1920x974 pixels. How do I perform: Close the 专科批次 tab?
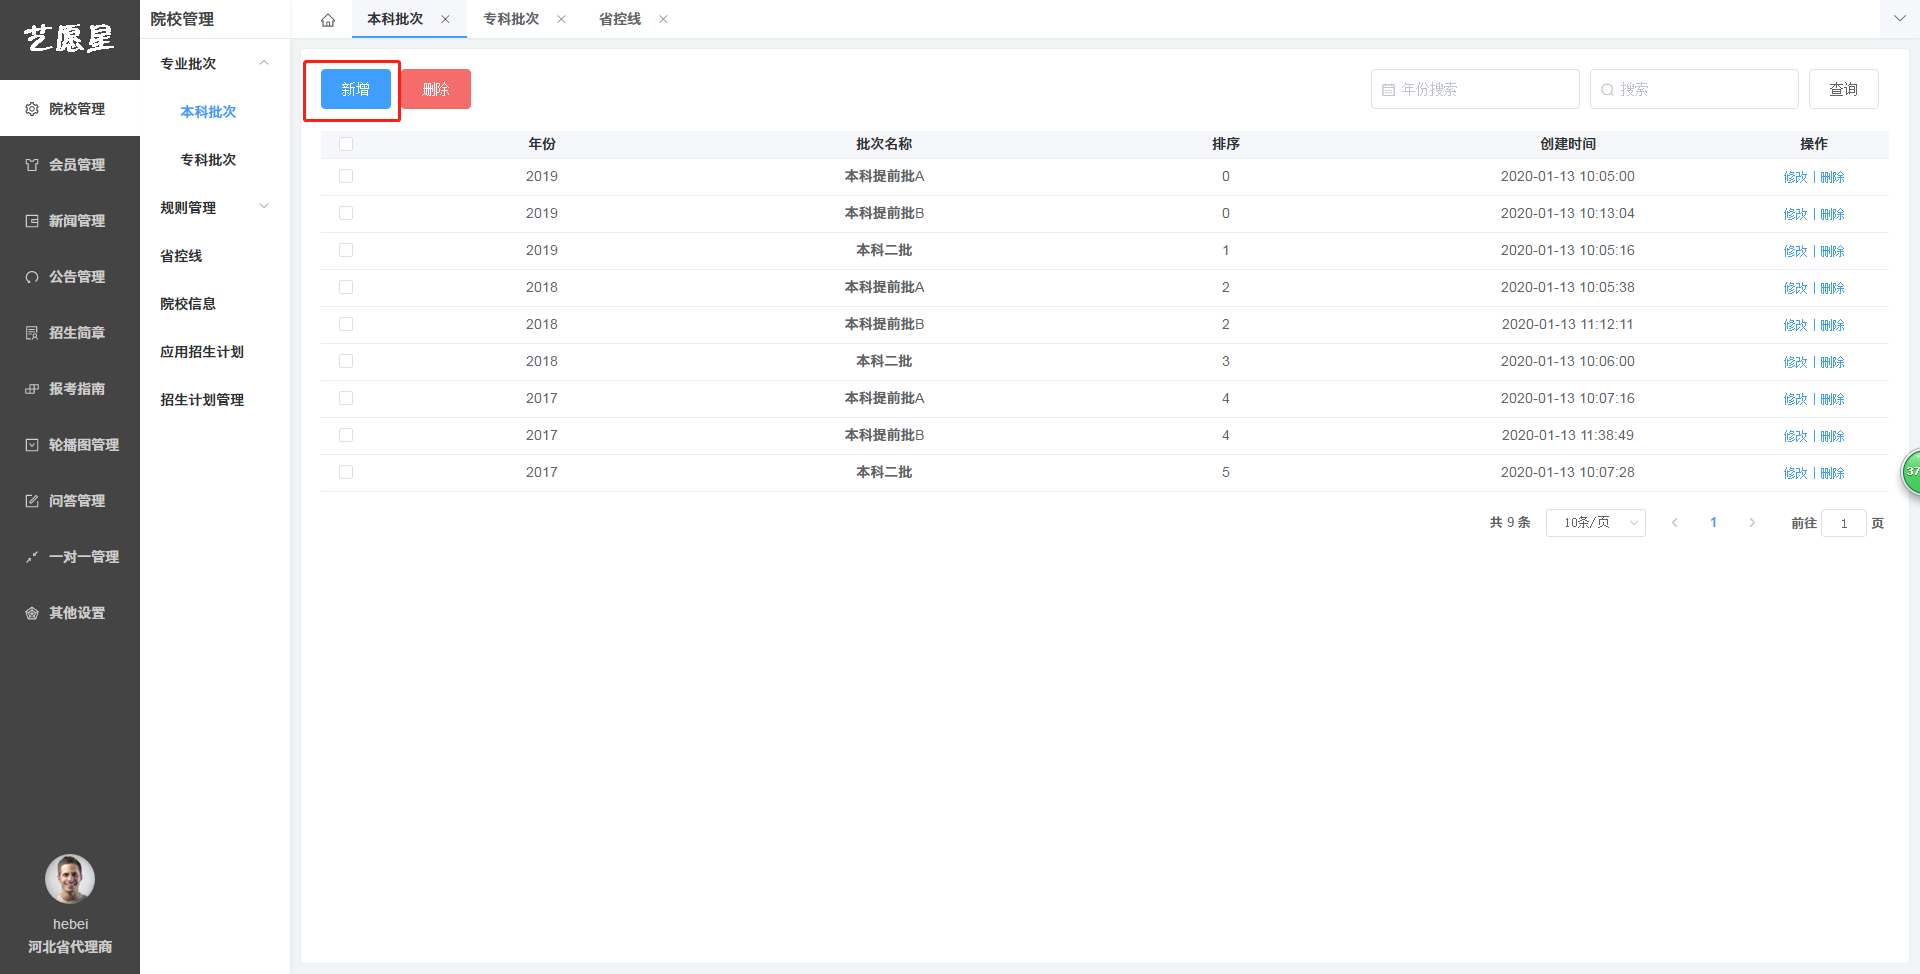pyautogui.click(x=561, y=19)
